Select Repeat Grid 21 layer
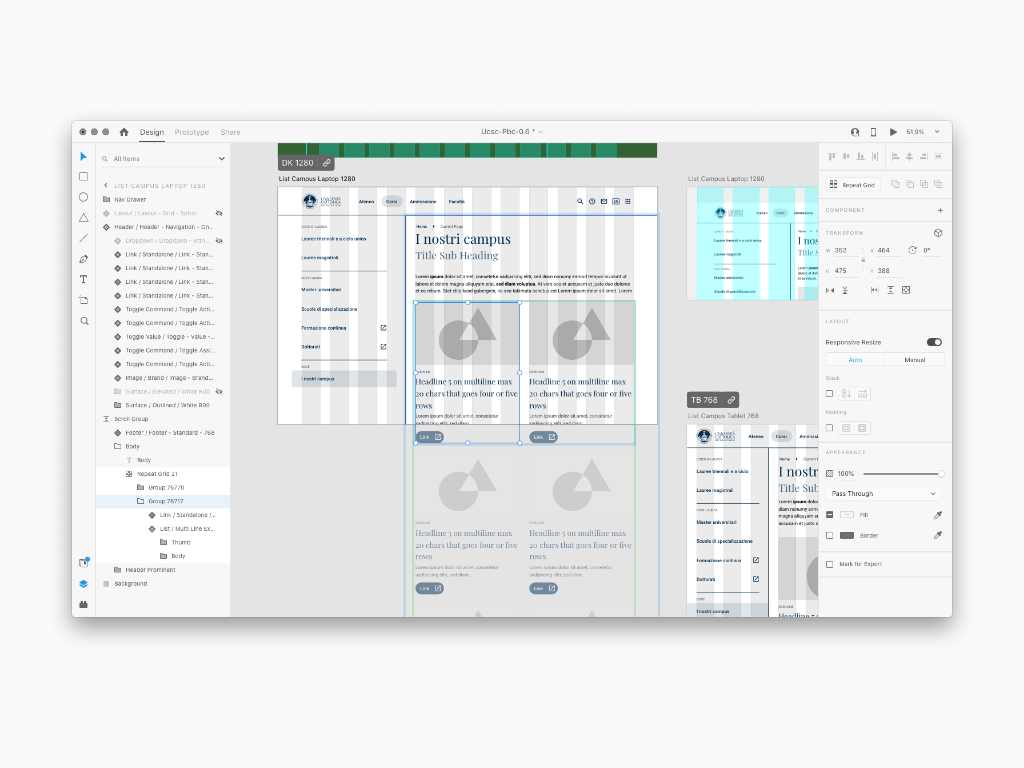Viewport: 1024px width, 768px height. pyautogui.click(x=163, y=474)
